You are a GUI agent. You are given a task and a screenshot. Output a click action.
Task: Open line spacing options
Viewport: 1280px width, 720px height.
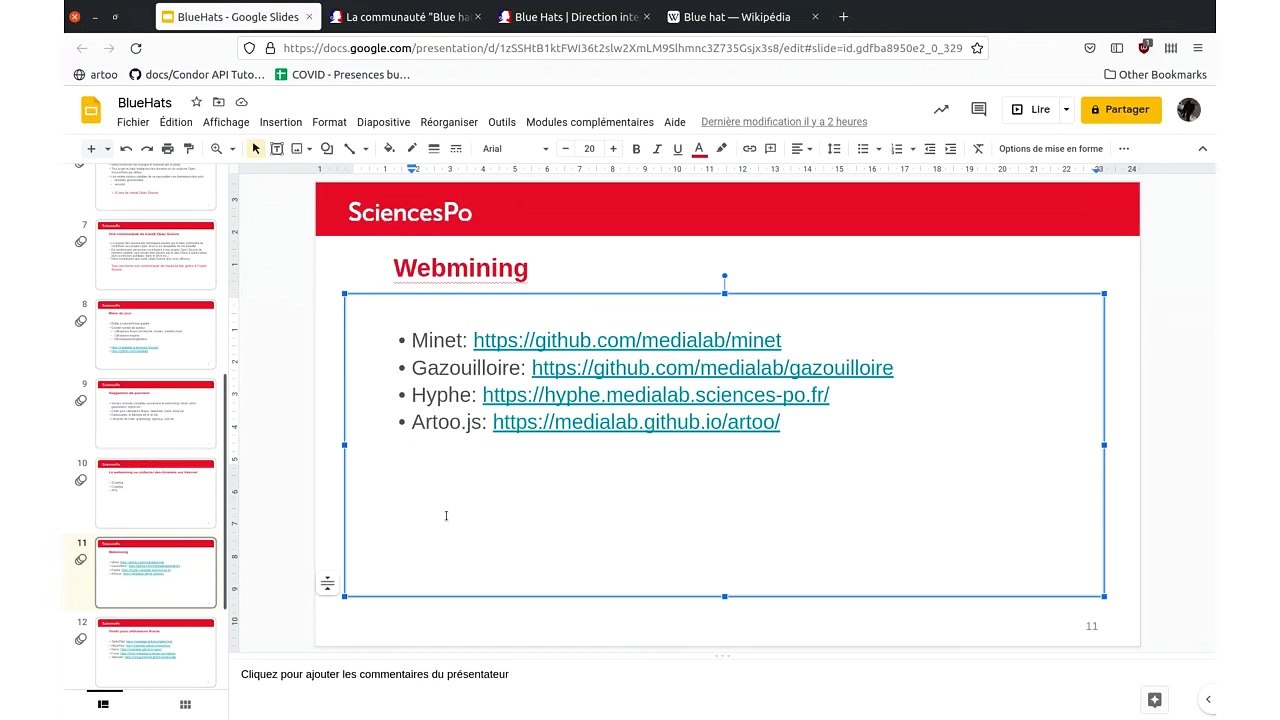coord(834,149)
